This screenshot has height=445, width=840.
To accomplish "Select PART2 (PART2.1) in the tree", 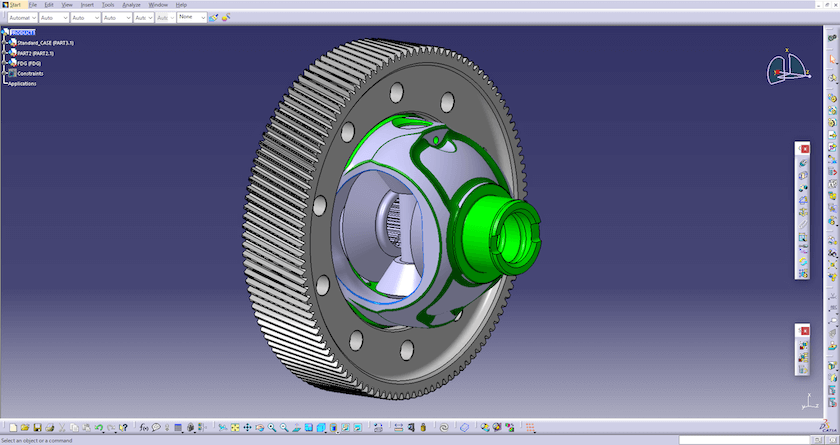I will point(35,53).
